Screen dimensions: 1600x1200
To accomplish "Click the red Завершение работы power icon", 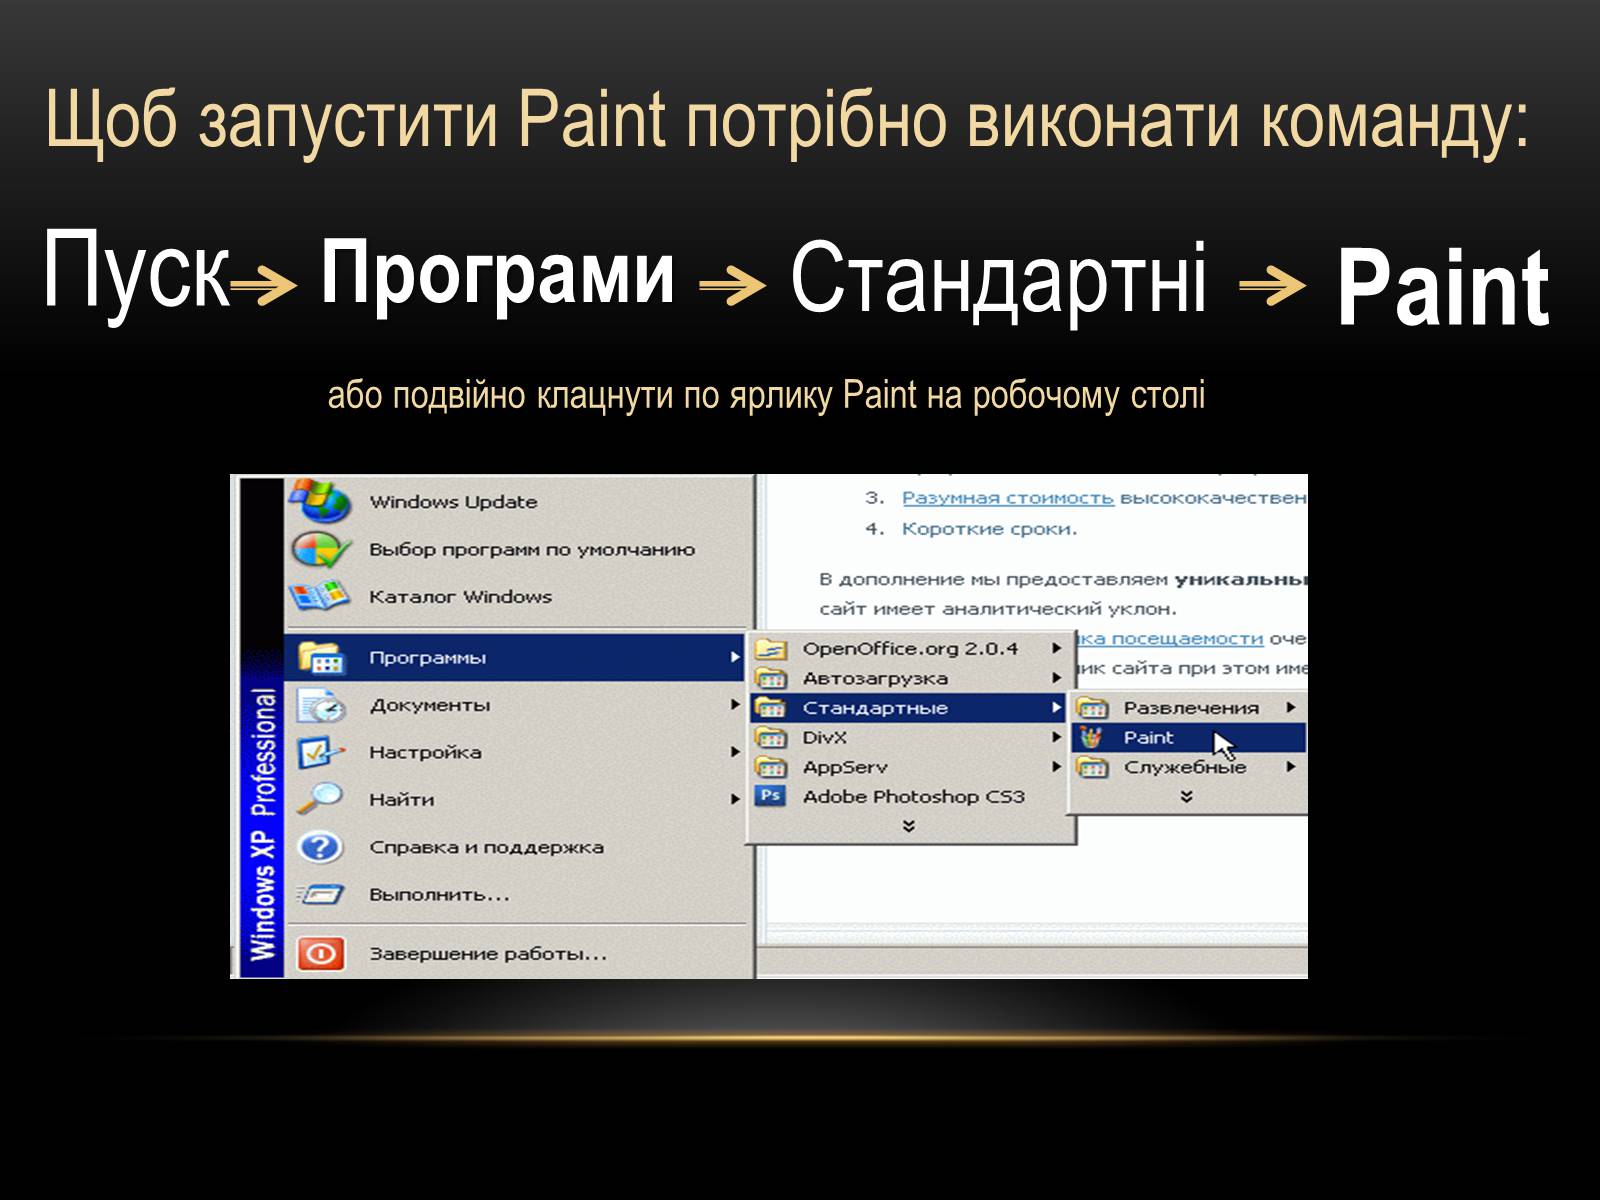I will pos(320,953).
